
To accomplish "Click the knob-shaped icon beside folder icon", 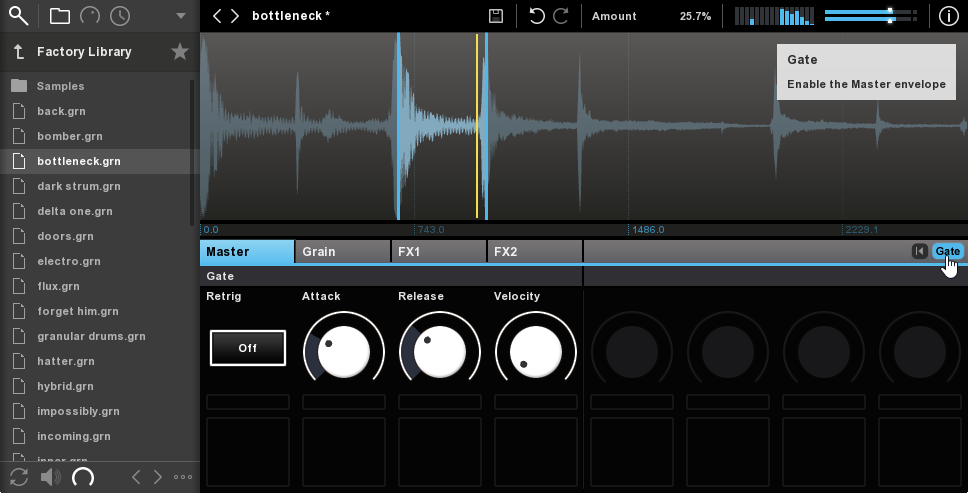I will pyautogui.click(x=90, y=16).
